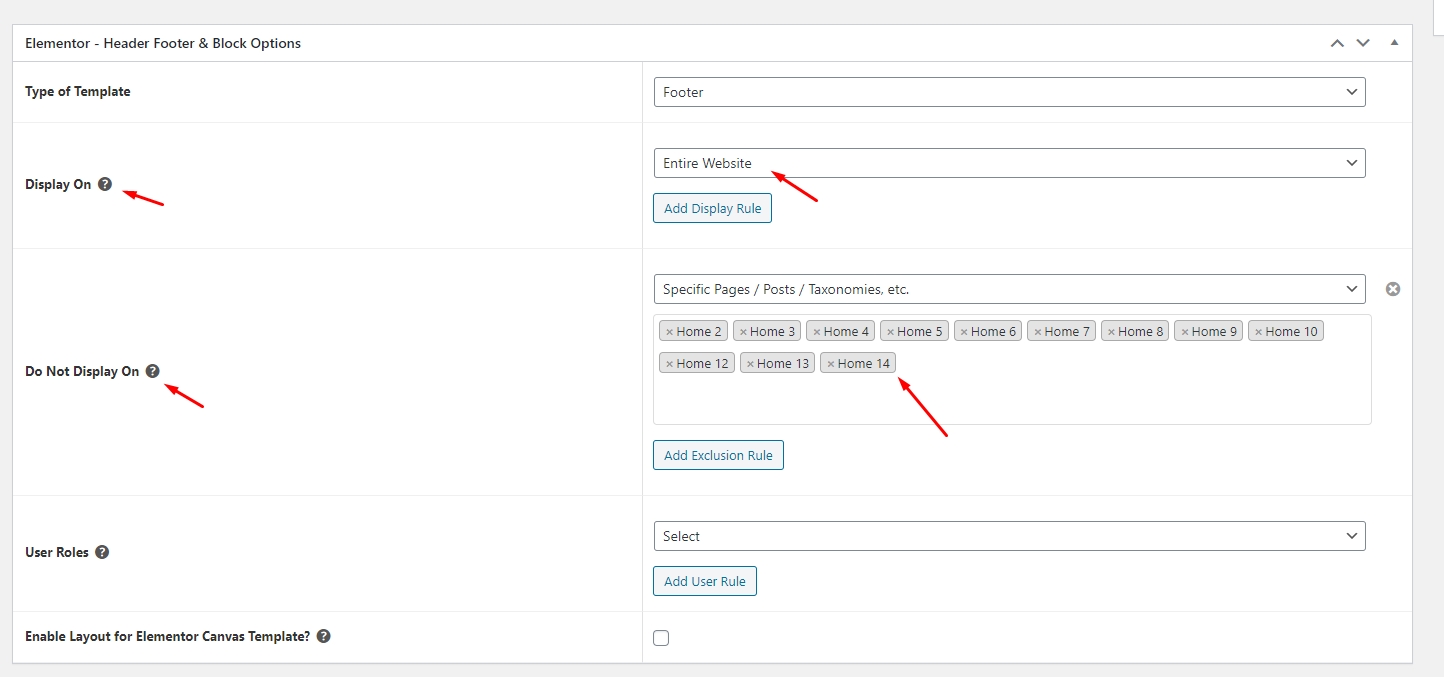Click the Add Display Rule button
Image resolution: width=1444 pixels, height=677 pixels.
click(712, 208)
